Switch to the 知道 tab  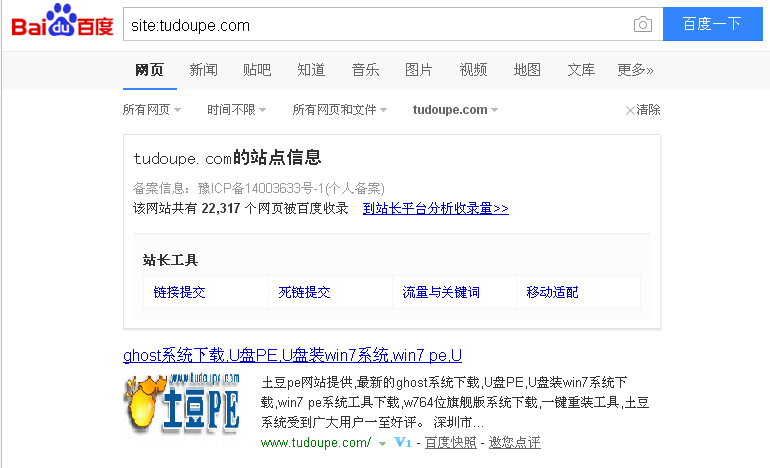click(x=311, y=70)
